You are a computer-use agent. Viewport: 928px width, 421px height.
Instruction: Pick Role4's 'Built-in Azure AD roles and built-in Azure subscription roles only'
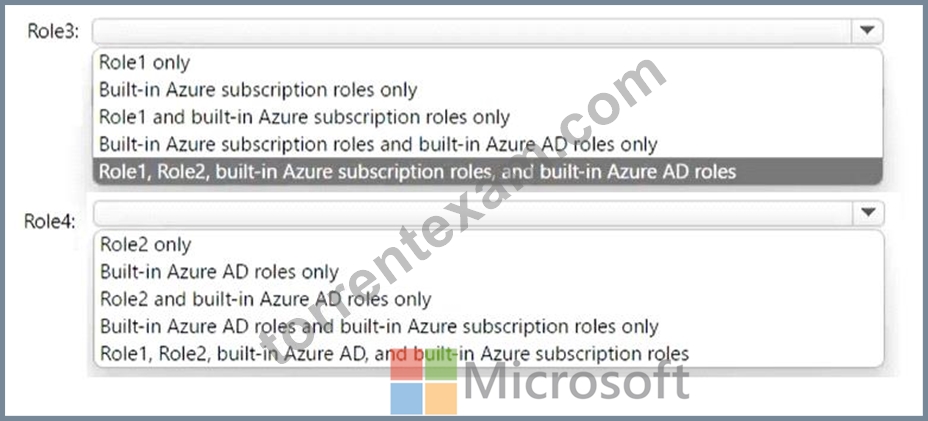point(379,326)
